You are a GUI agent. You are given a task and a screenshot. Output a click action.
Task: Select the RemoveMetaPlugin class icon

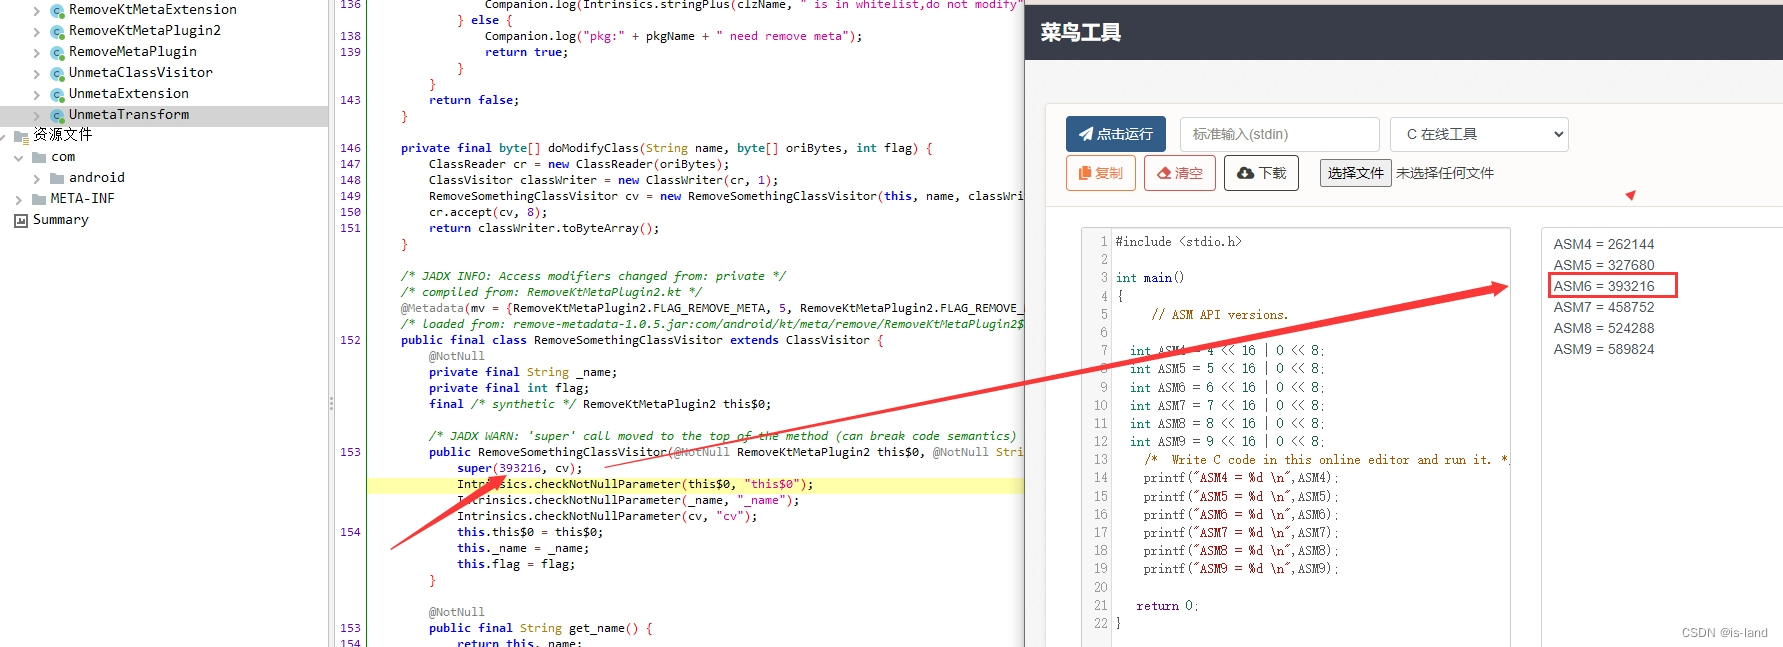(57, 52)
